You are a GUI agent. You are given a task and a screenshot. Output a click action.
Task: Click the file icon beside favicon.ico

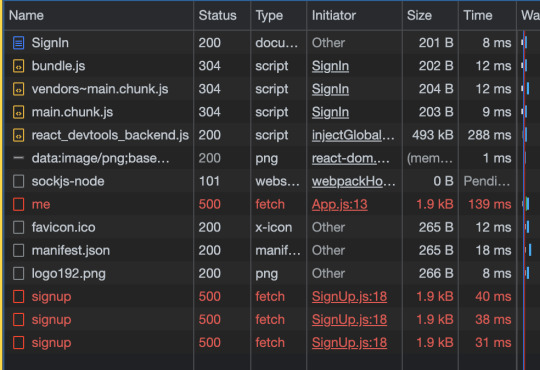pyautogui.click(x=19, y=227)
